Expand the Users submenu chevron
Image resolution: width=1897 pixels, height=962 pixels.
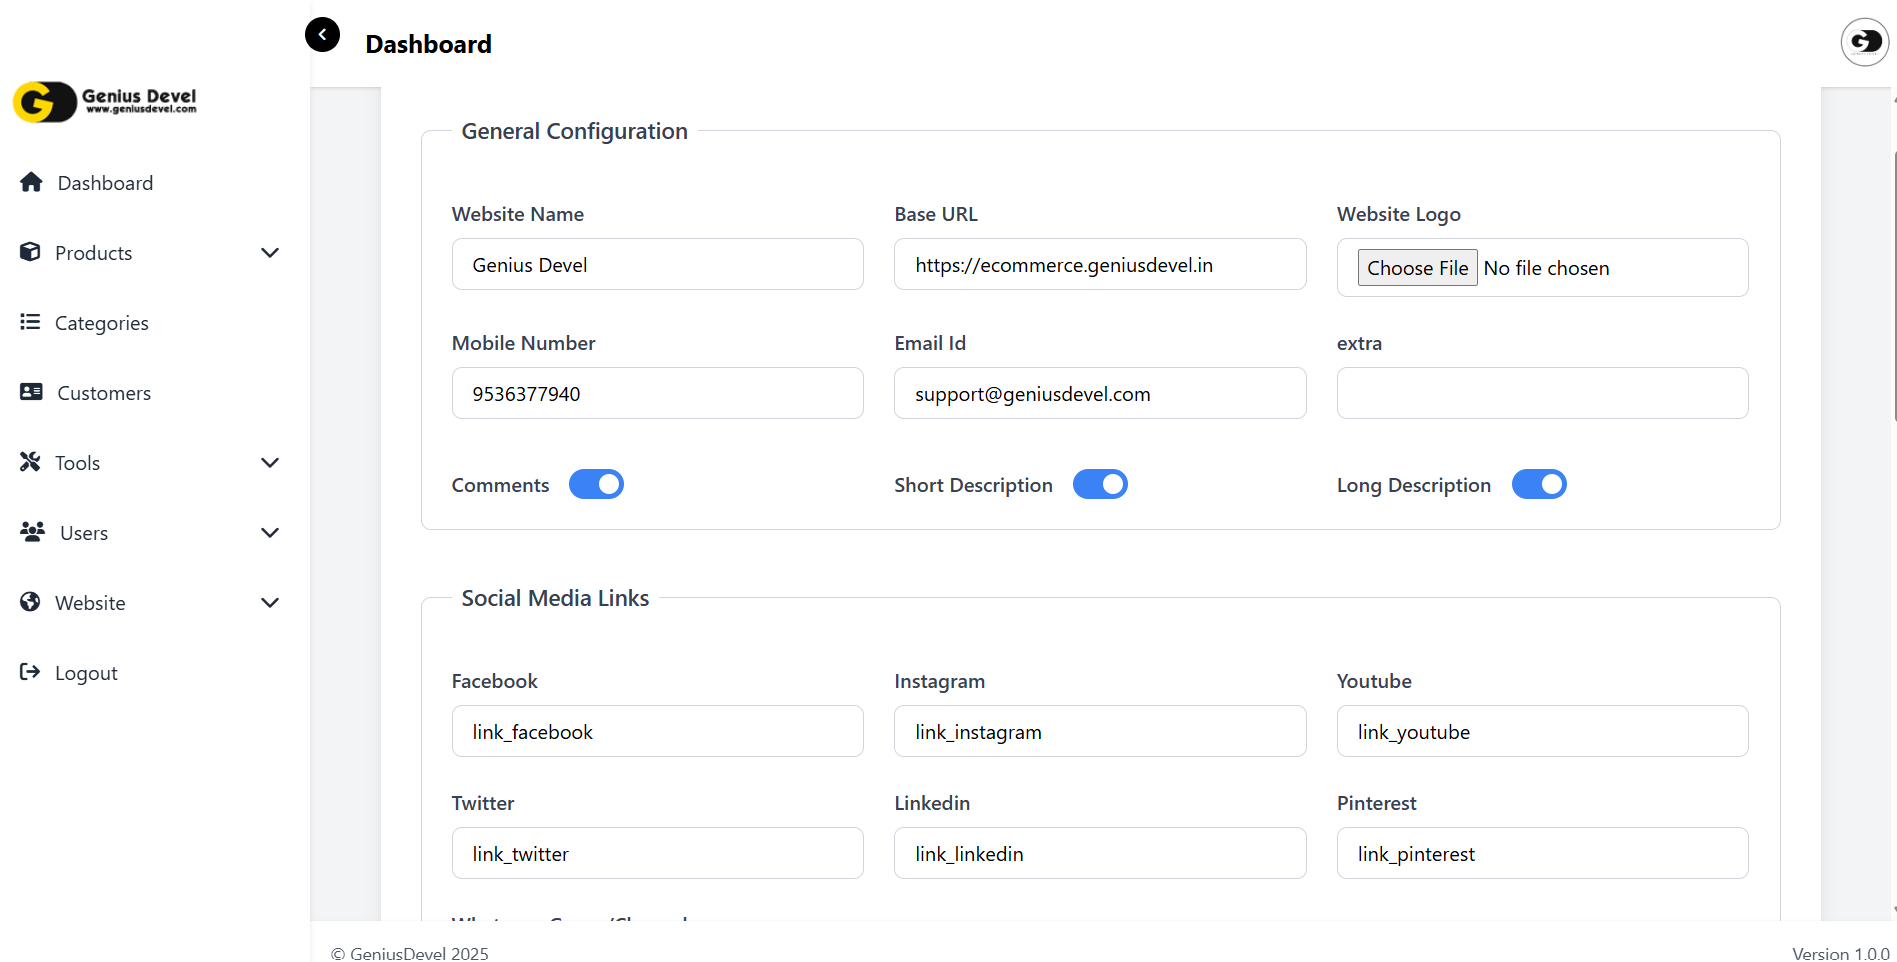(269, 533)
